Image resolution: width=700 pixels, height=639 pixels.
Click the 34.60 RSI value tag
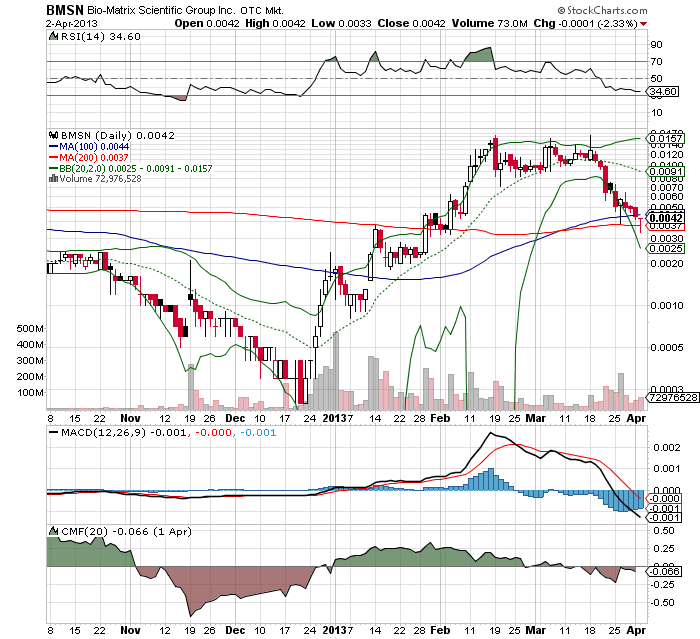pos(663,92)
